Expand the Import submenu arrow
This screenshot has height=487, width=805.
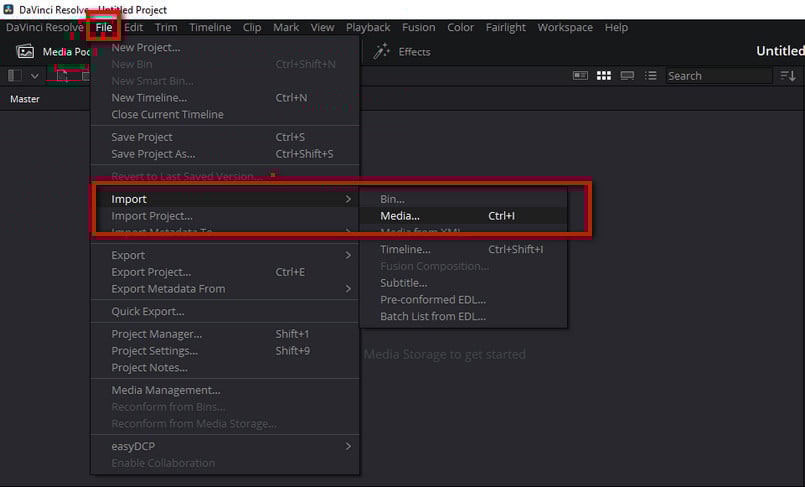[348, 199]
